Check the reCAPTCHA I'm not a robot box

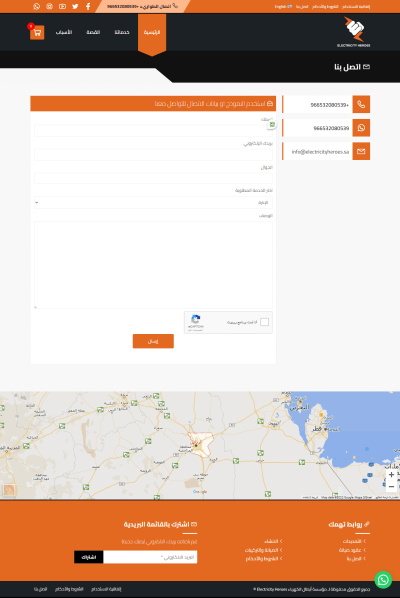[x=264, y=322]
